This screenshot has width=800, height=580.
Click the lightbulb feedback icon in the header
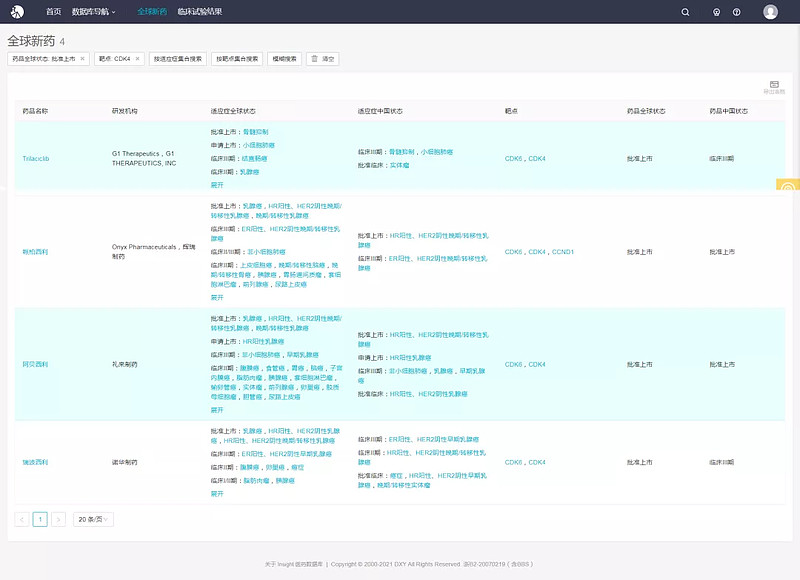coord(716,12)
